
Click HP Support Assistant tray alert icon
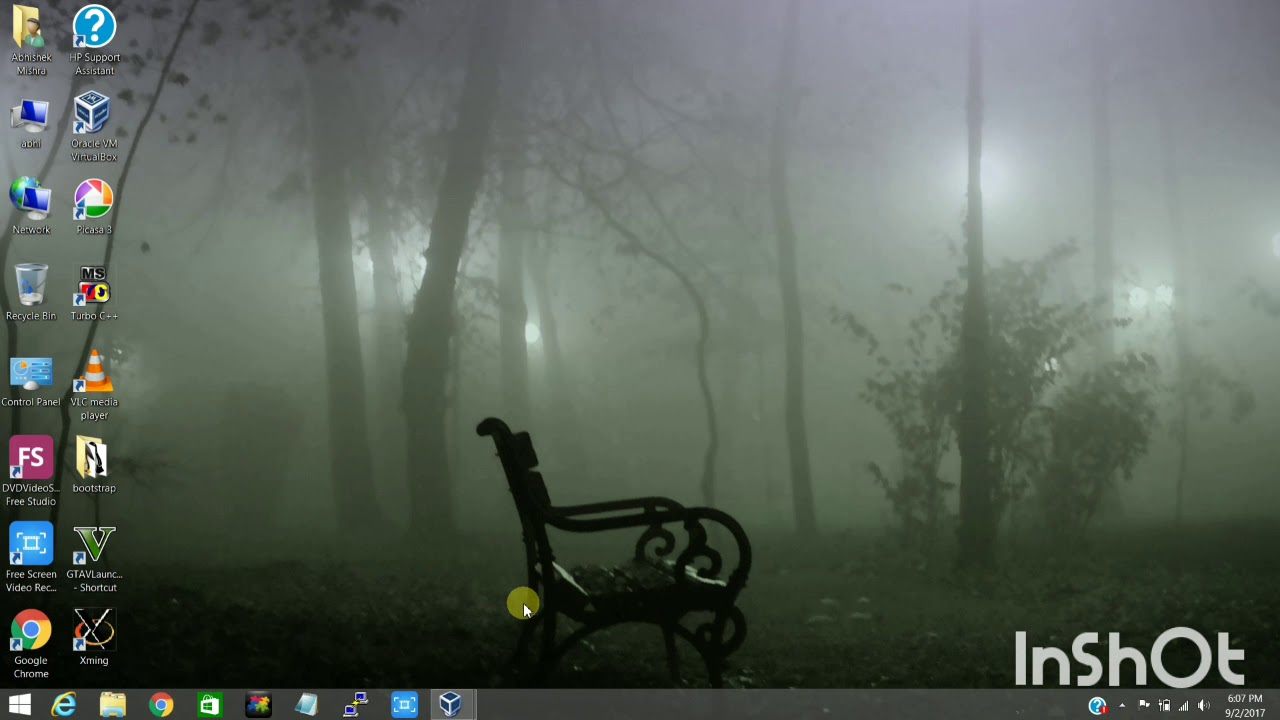click(1097, 706)
